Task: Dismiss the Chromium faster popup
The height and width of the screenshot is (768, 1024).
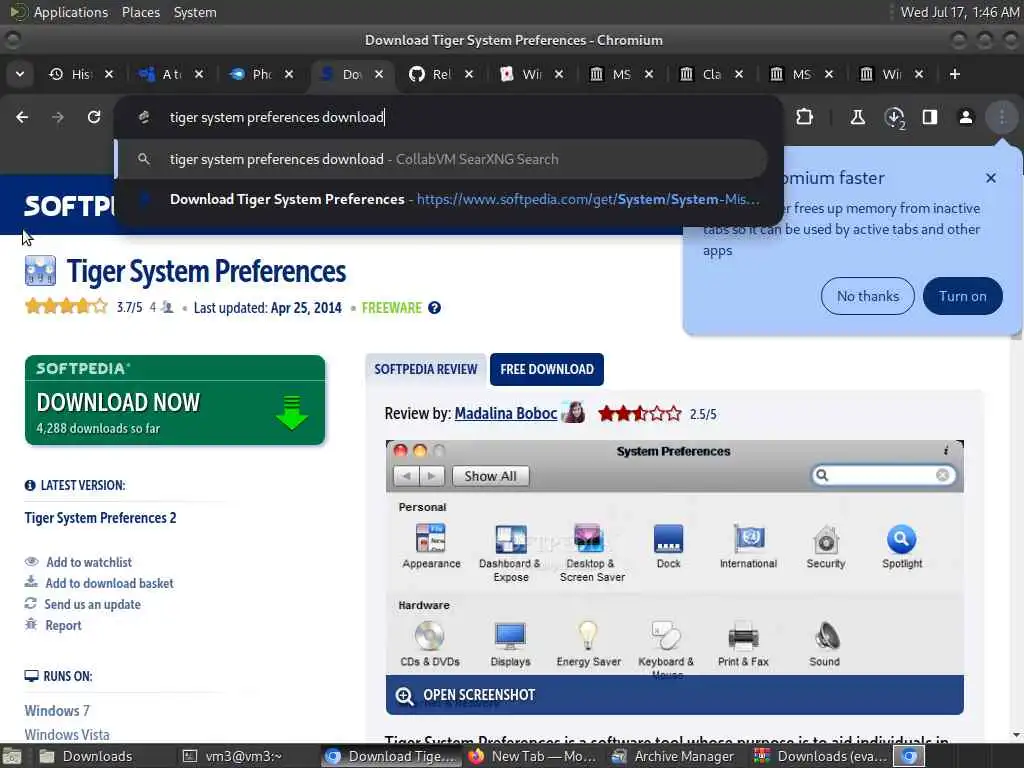Action: tap(991, 178)
